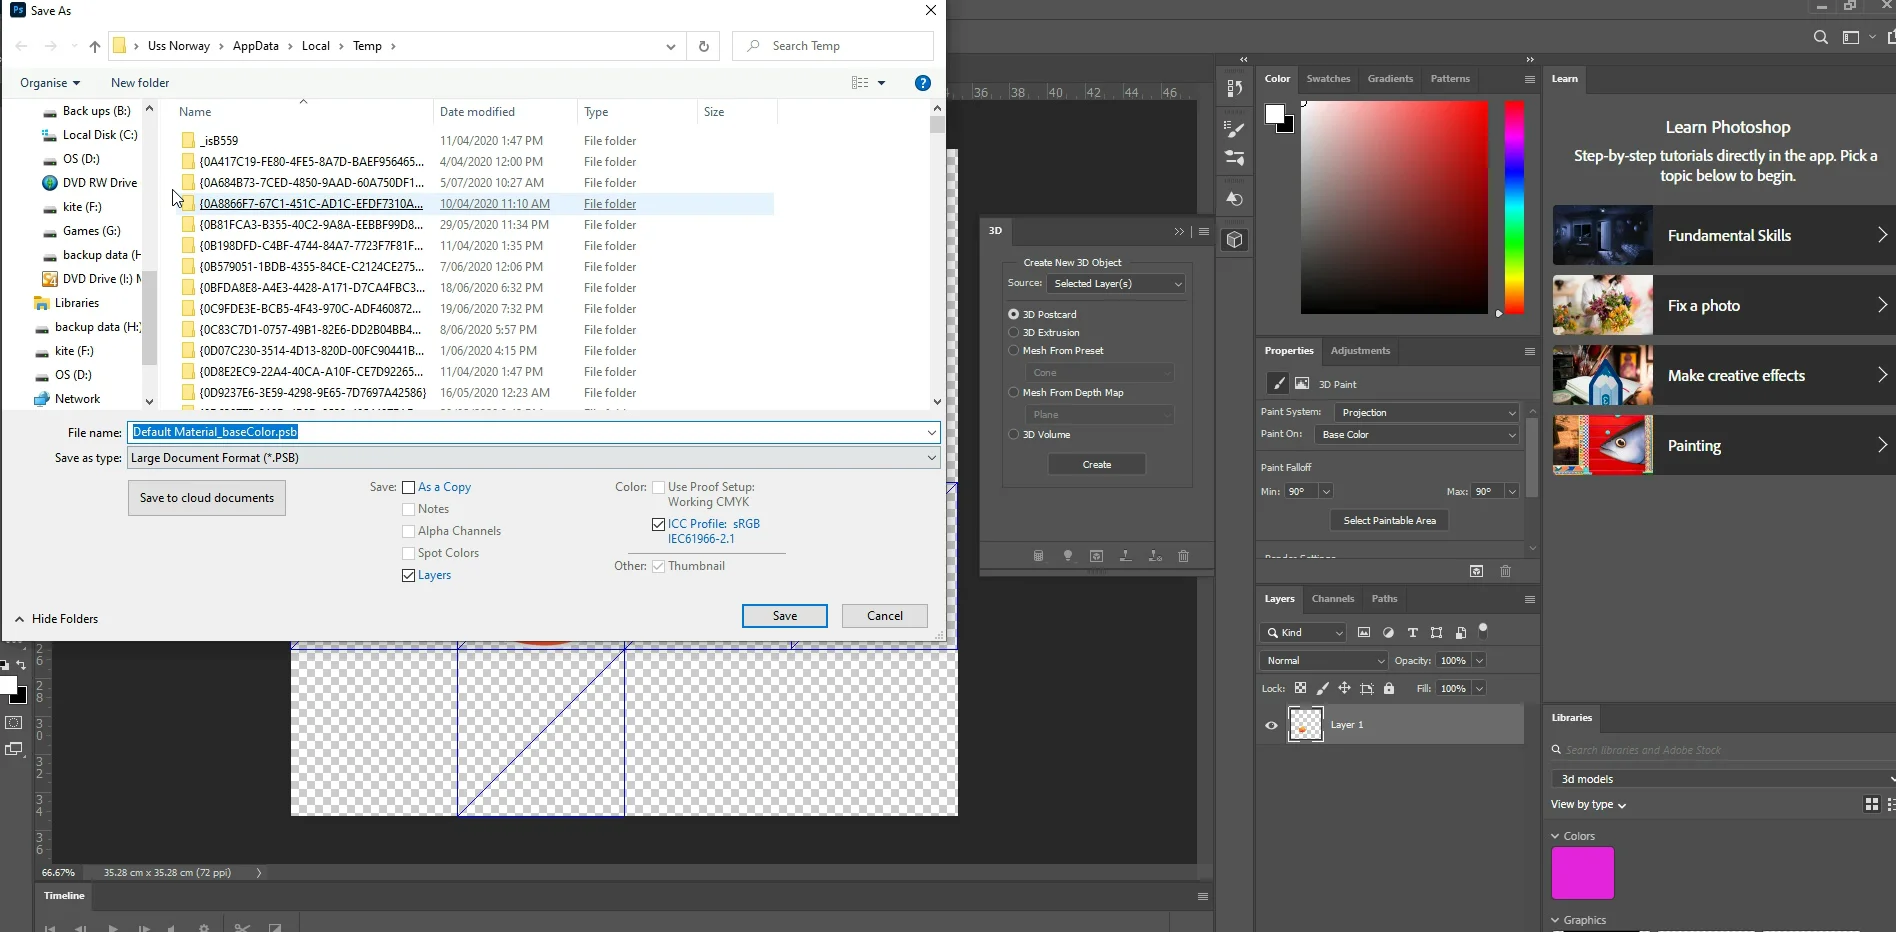
Task: Lock all layer properties with the padlock icon
Action: [x=1389, y=688]
